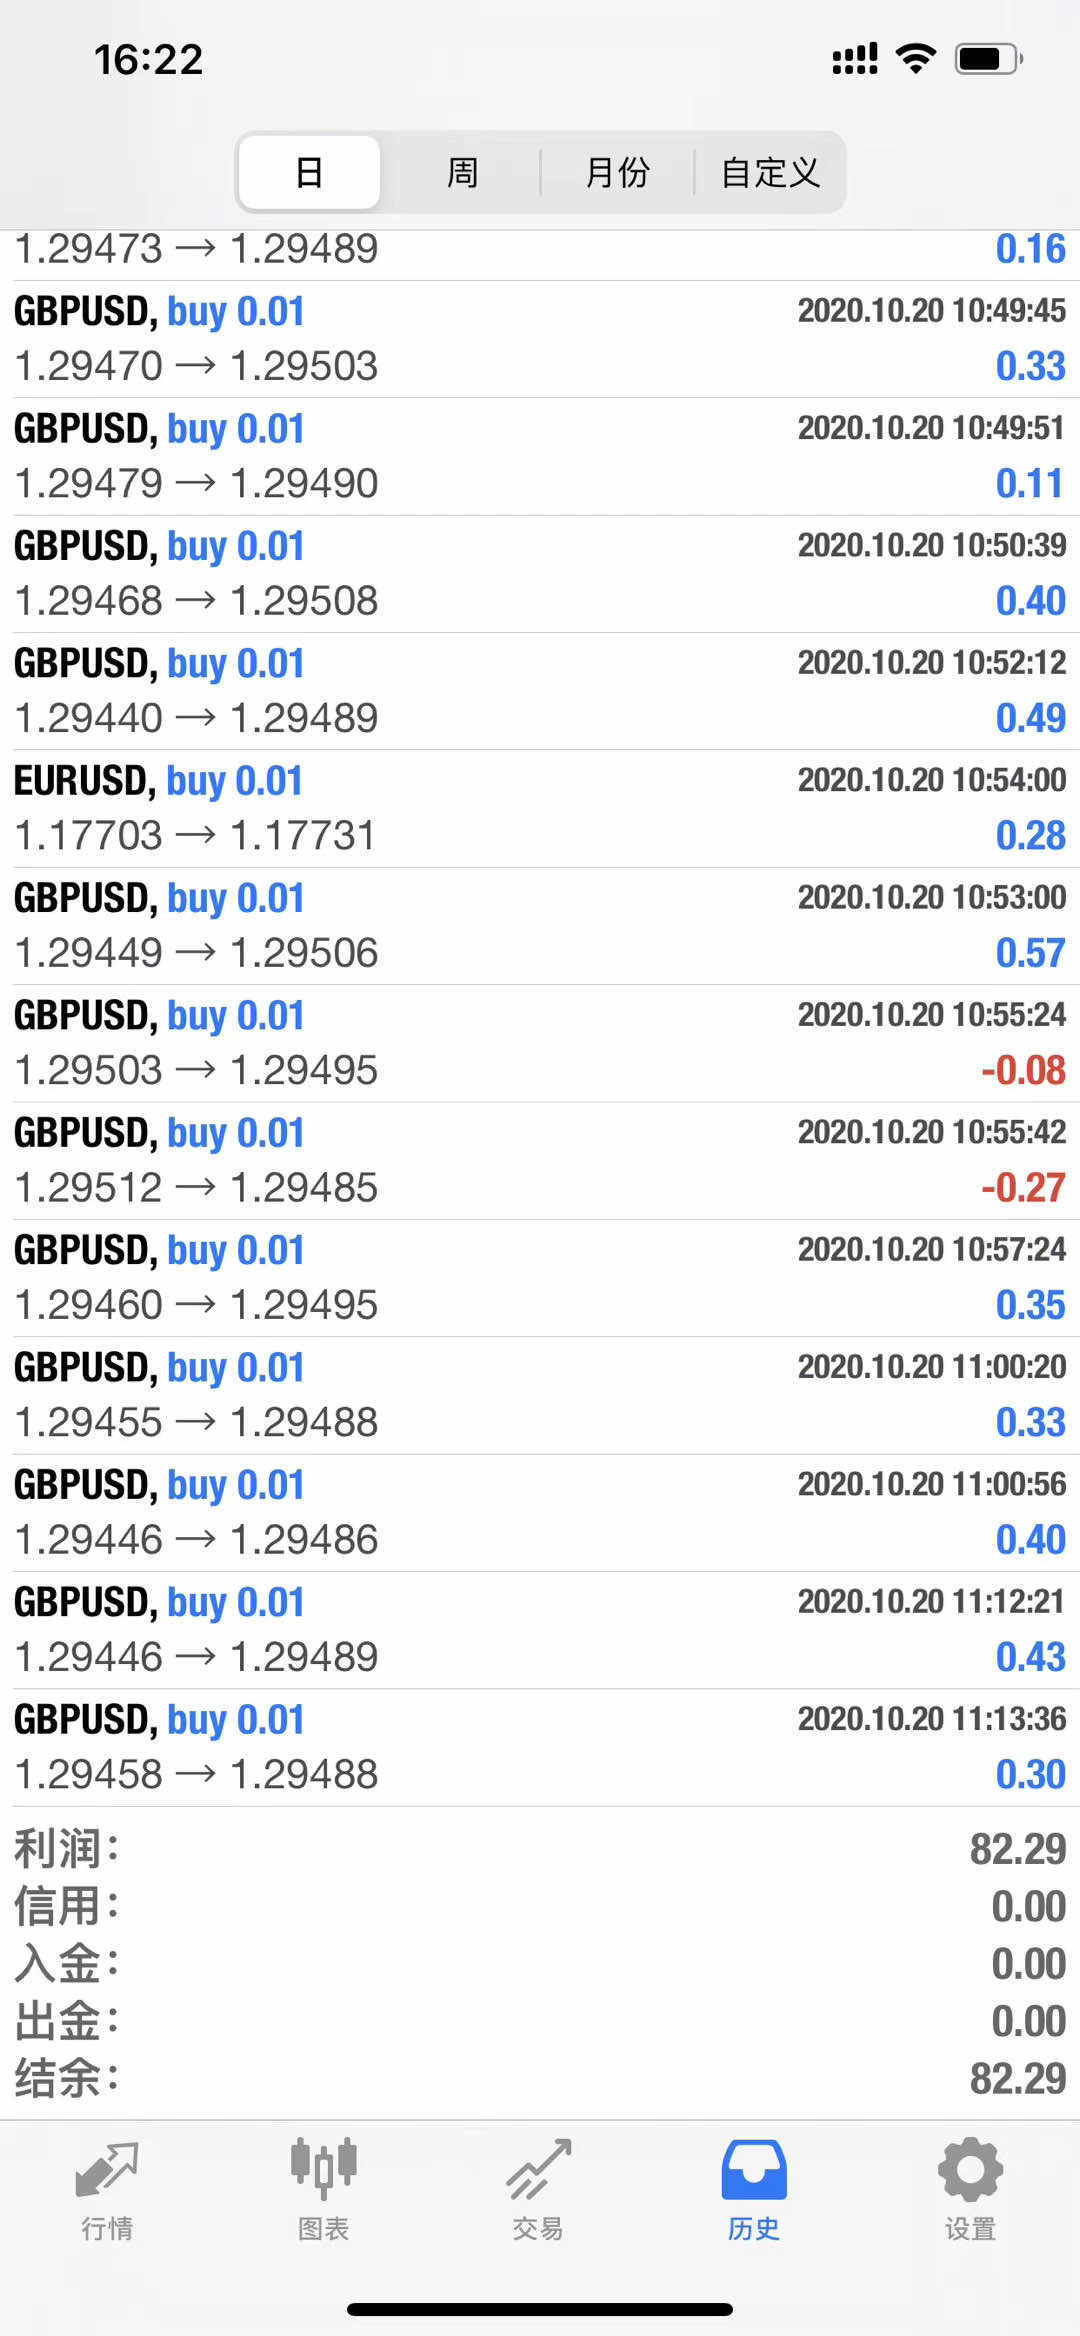
Task: Tap the battery status icon
Action: point(988,59)
